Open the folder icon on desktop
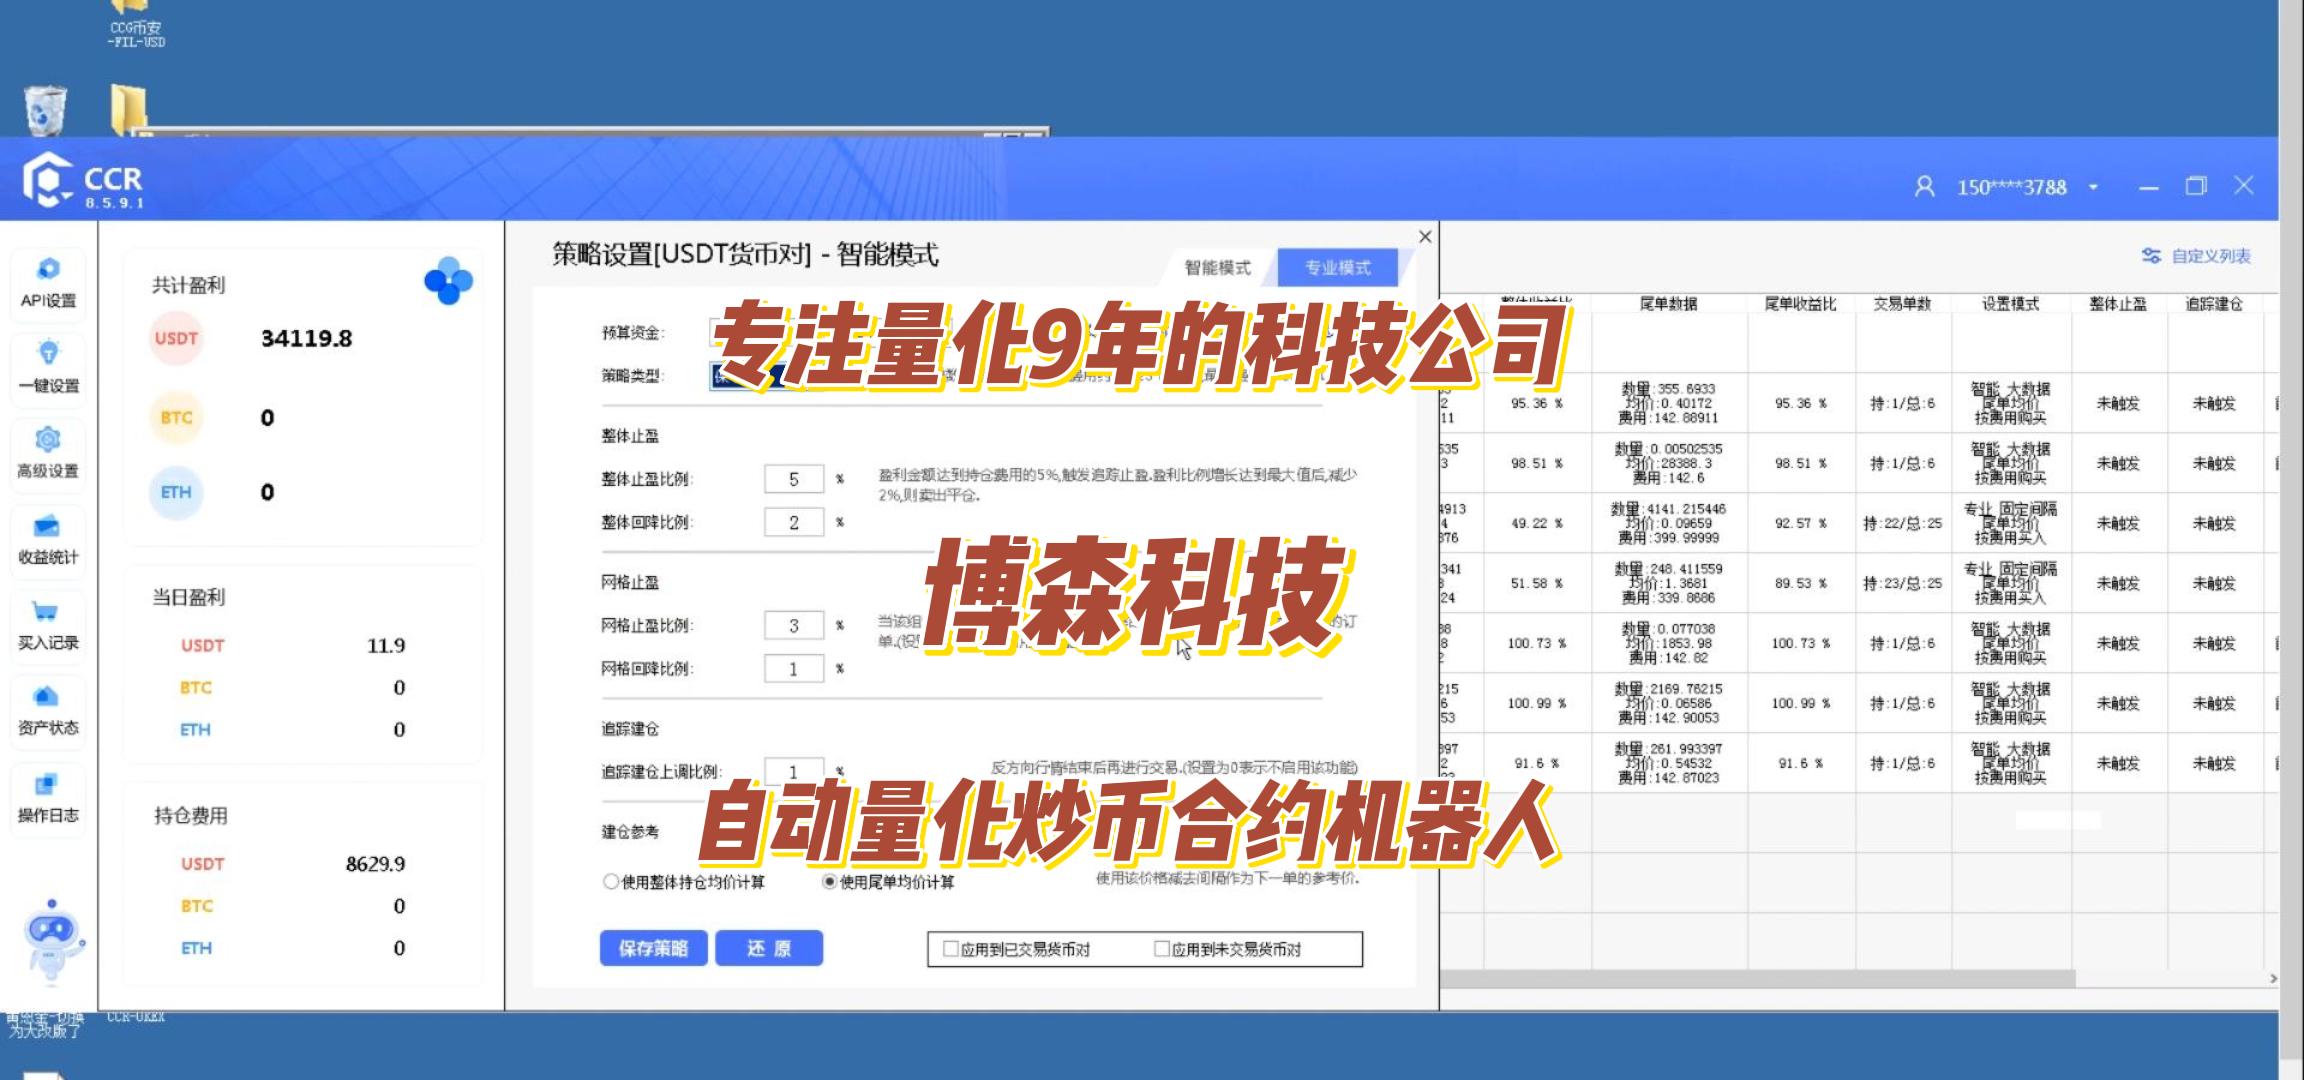 click(130, 108)
